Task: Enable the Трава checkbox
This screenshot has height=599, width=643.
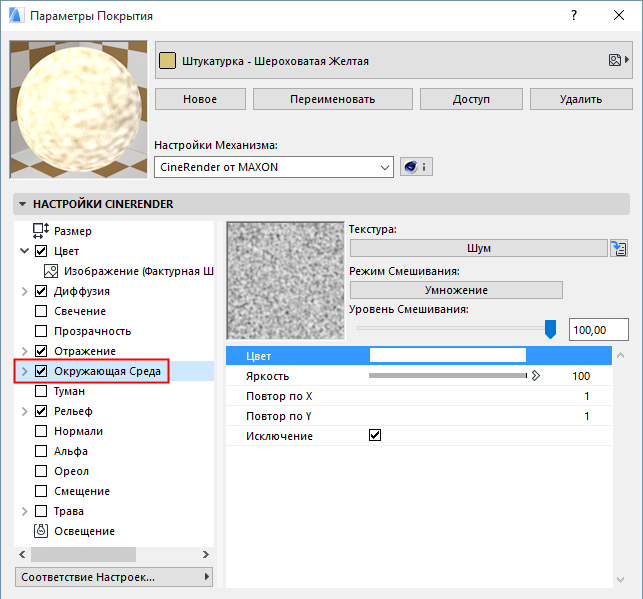Action: 41,511
